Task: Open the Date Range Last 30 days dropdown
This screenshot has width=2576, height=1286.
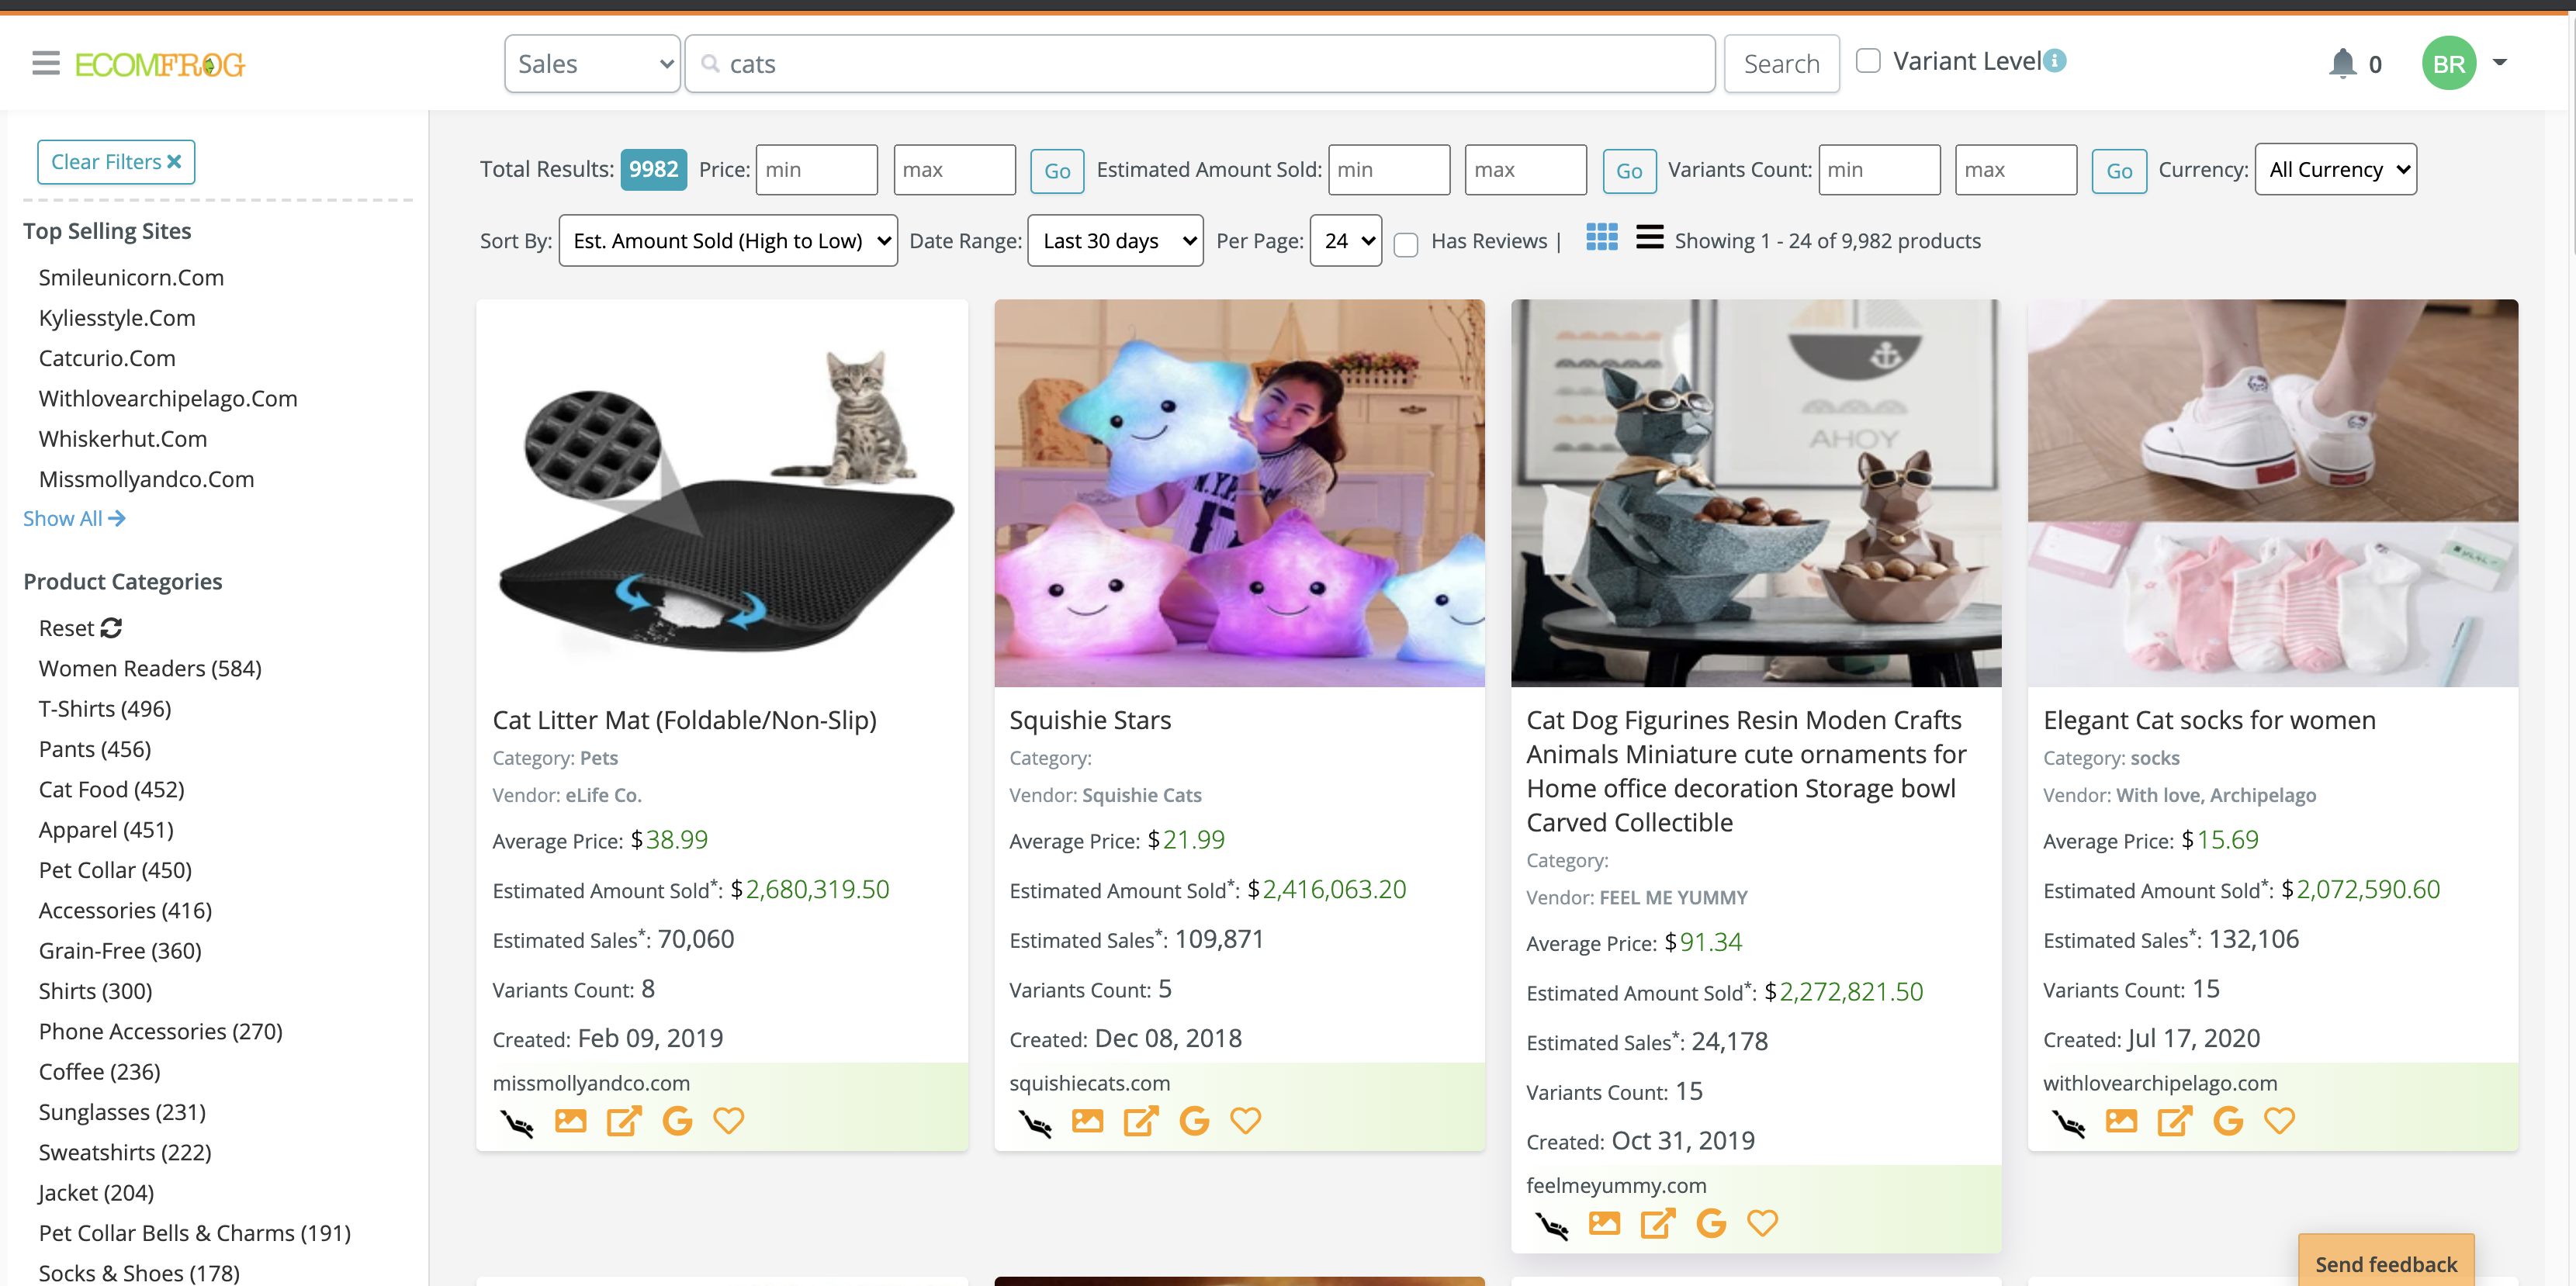Action: coord(1115,241)
